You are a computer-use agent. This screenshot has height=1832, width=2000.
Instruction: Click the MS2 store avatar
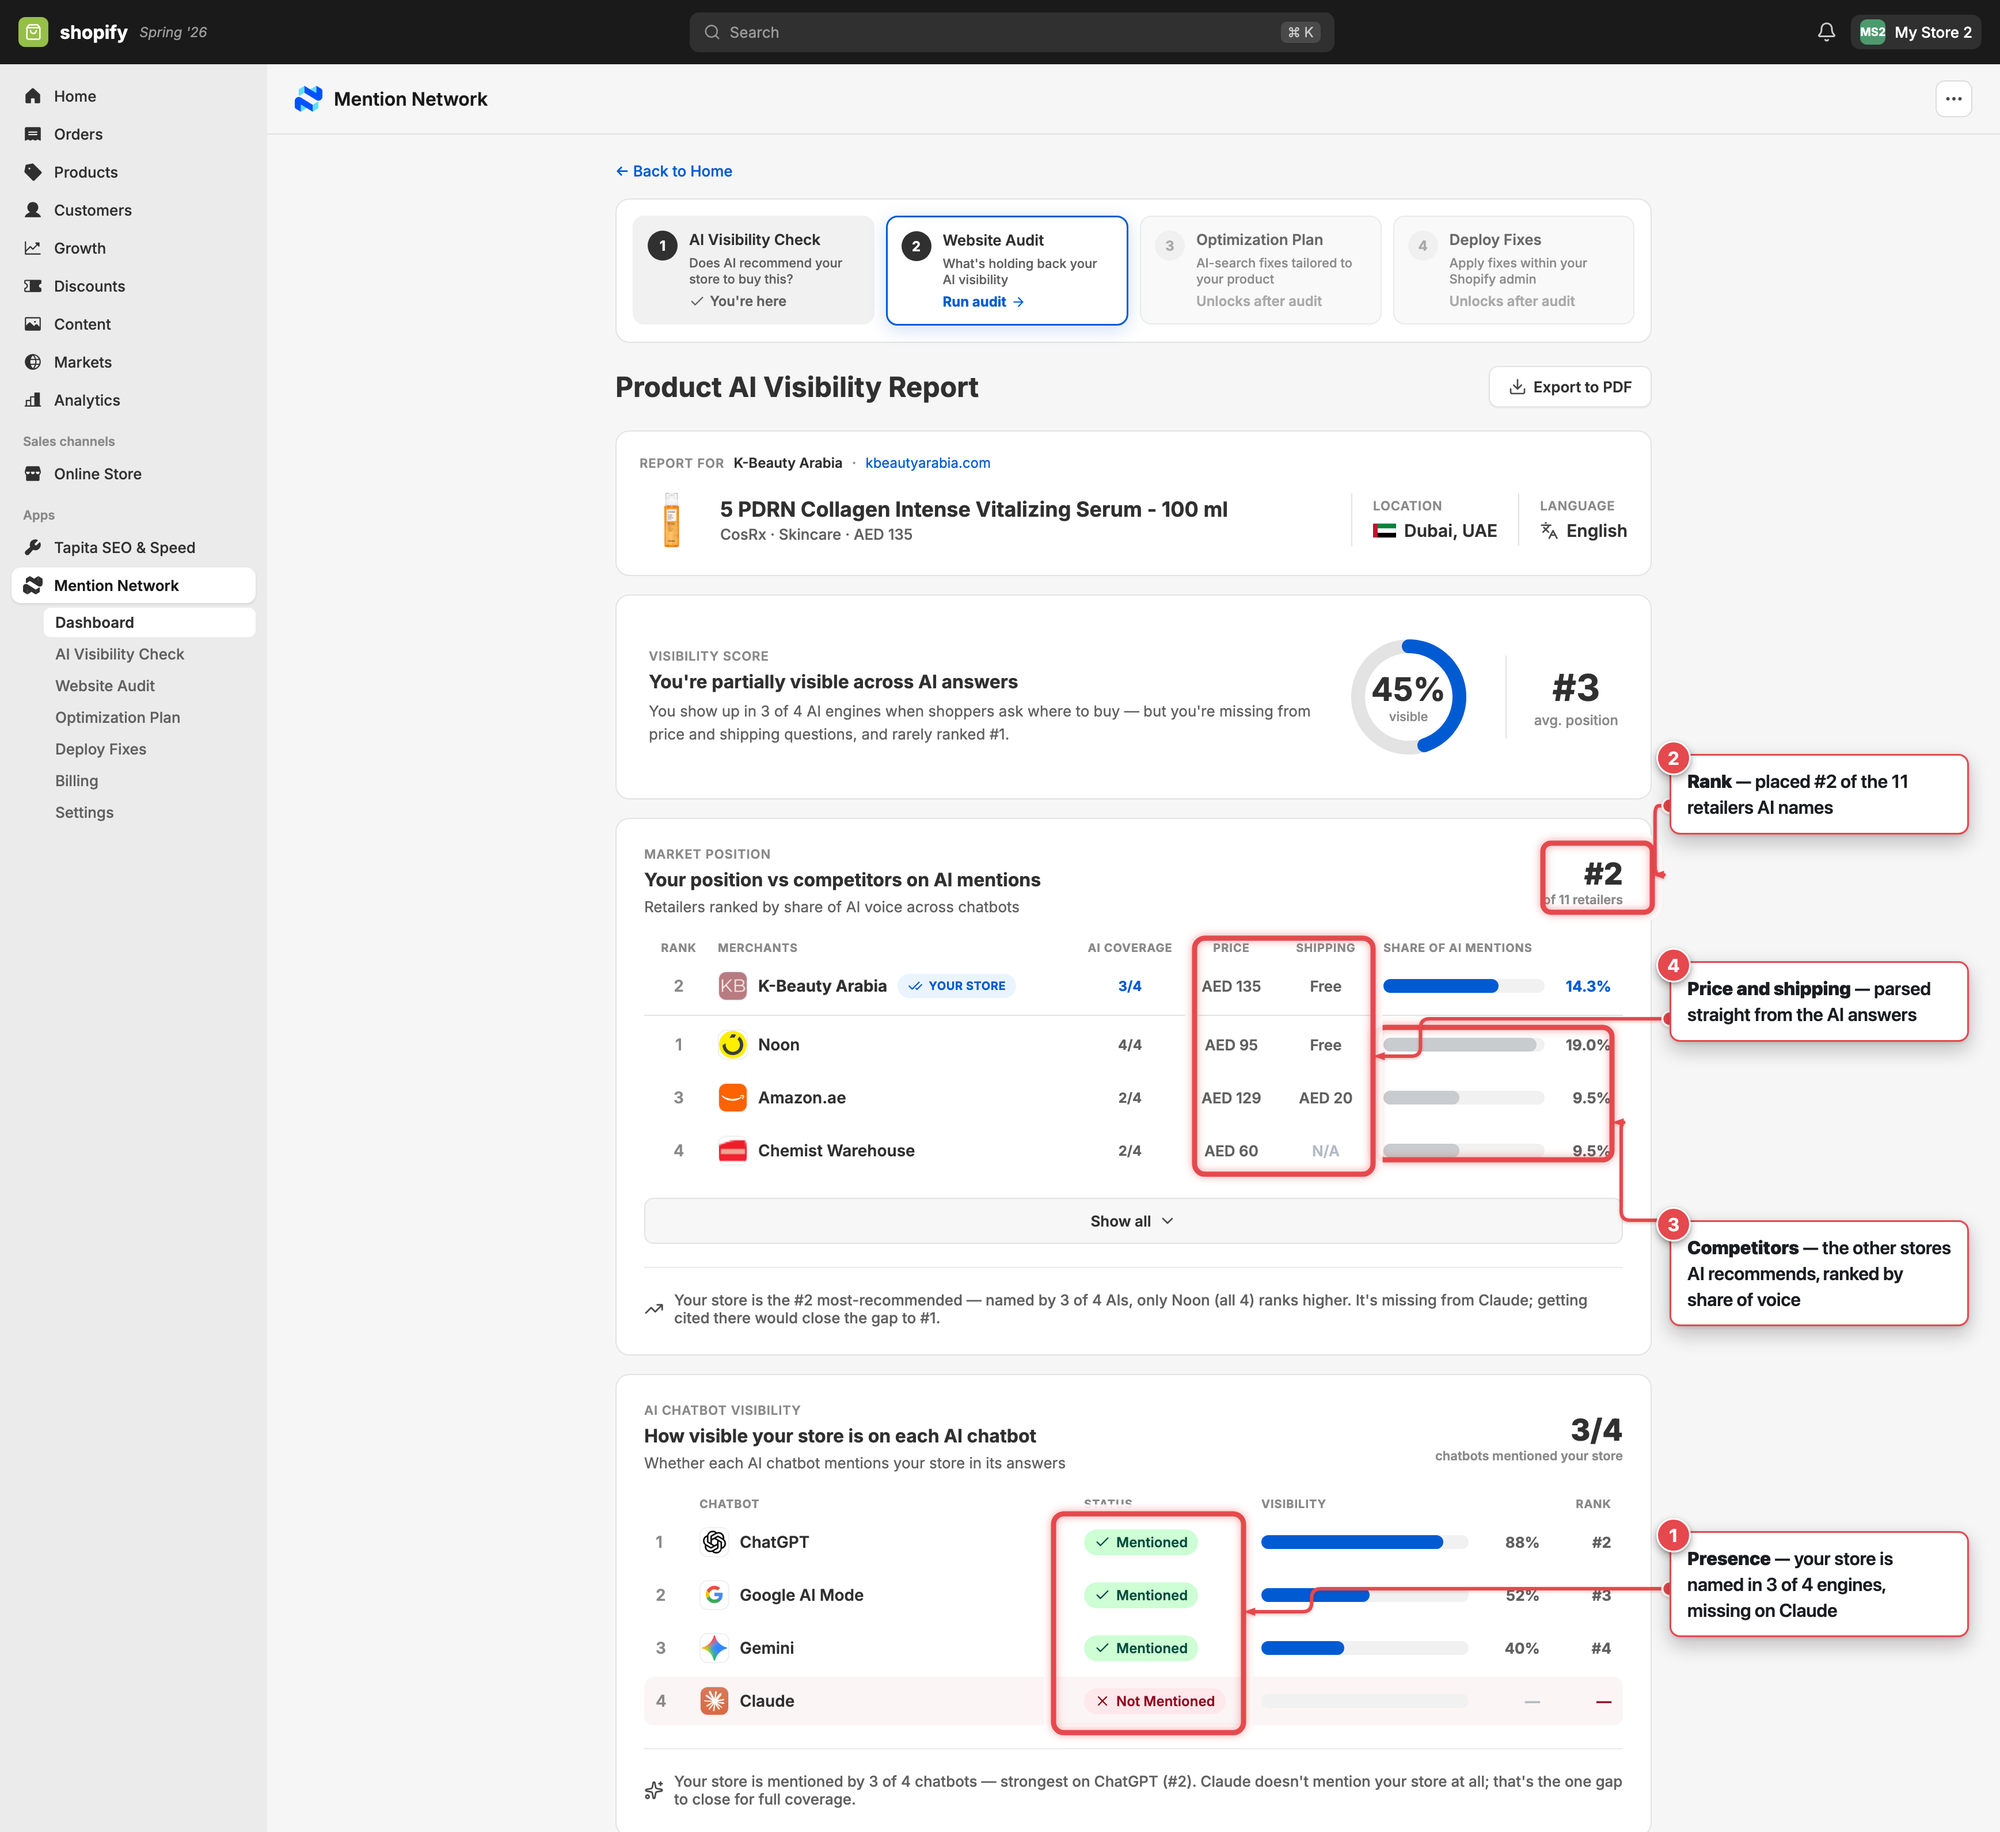pos(1872,32)
